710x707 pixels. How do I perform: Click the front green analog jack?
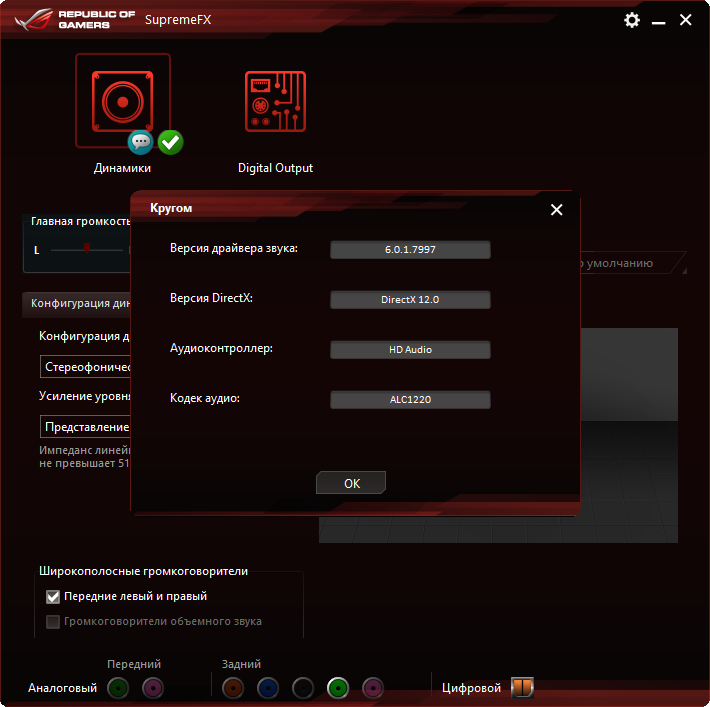pos(118,688)
